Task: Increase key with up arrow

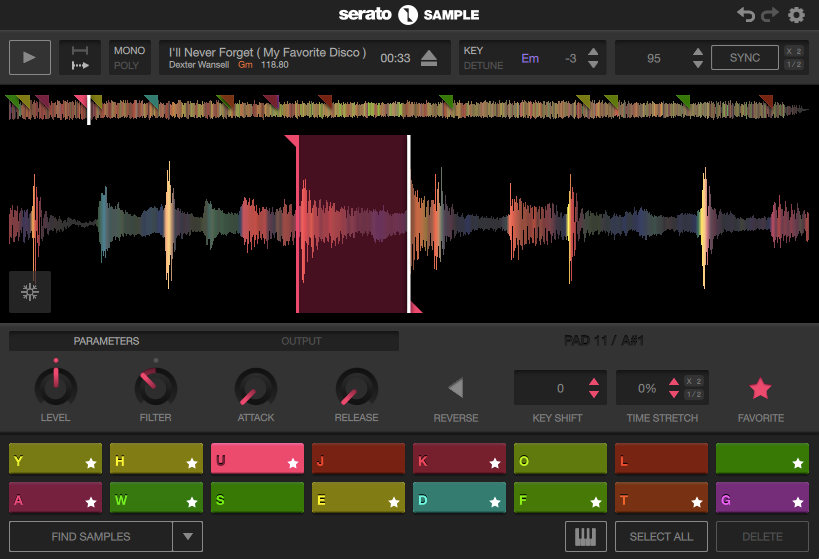Action: [593, 52]
